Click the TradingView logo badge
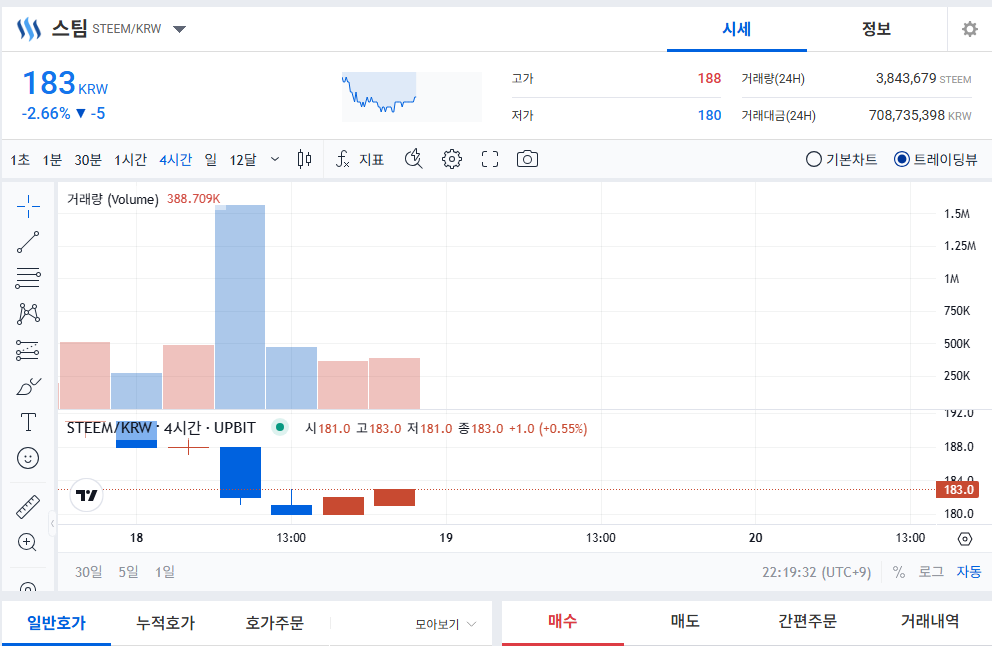This screenshot has height=646, width=992. (x=86, y=495)
